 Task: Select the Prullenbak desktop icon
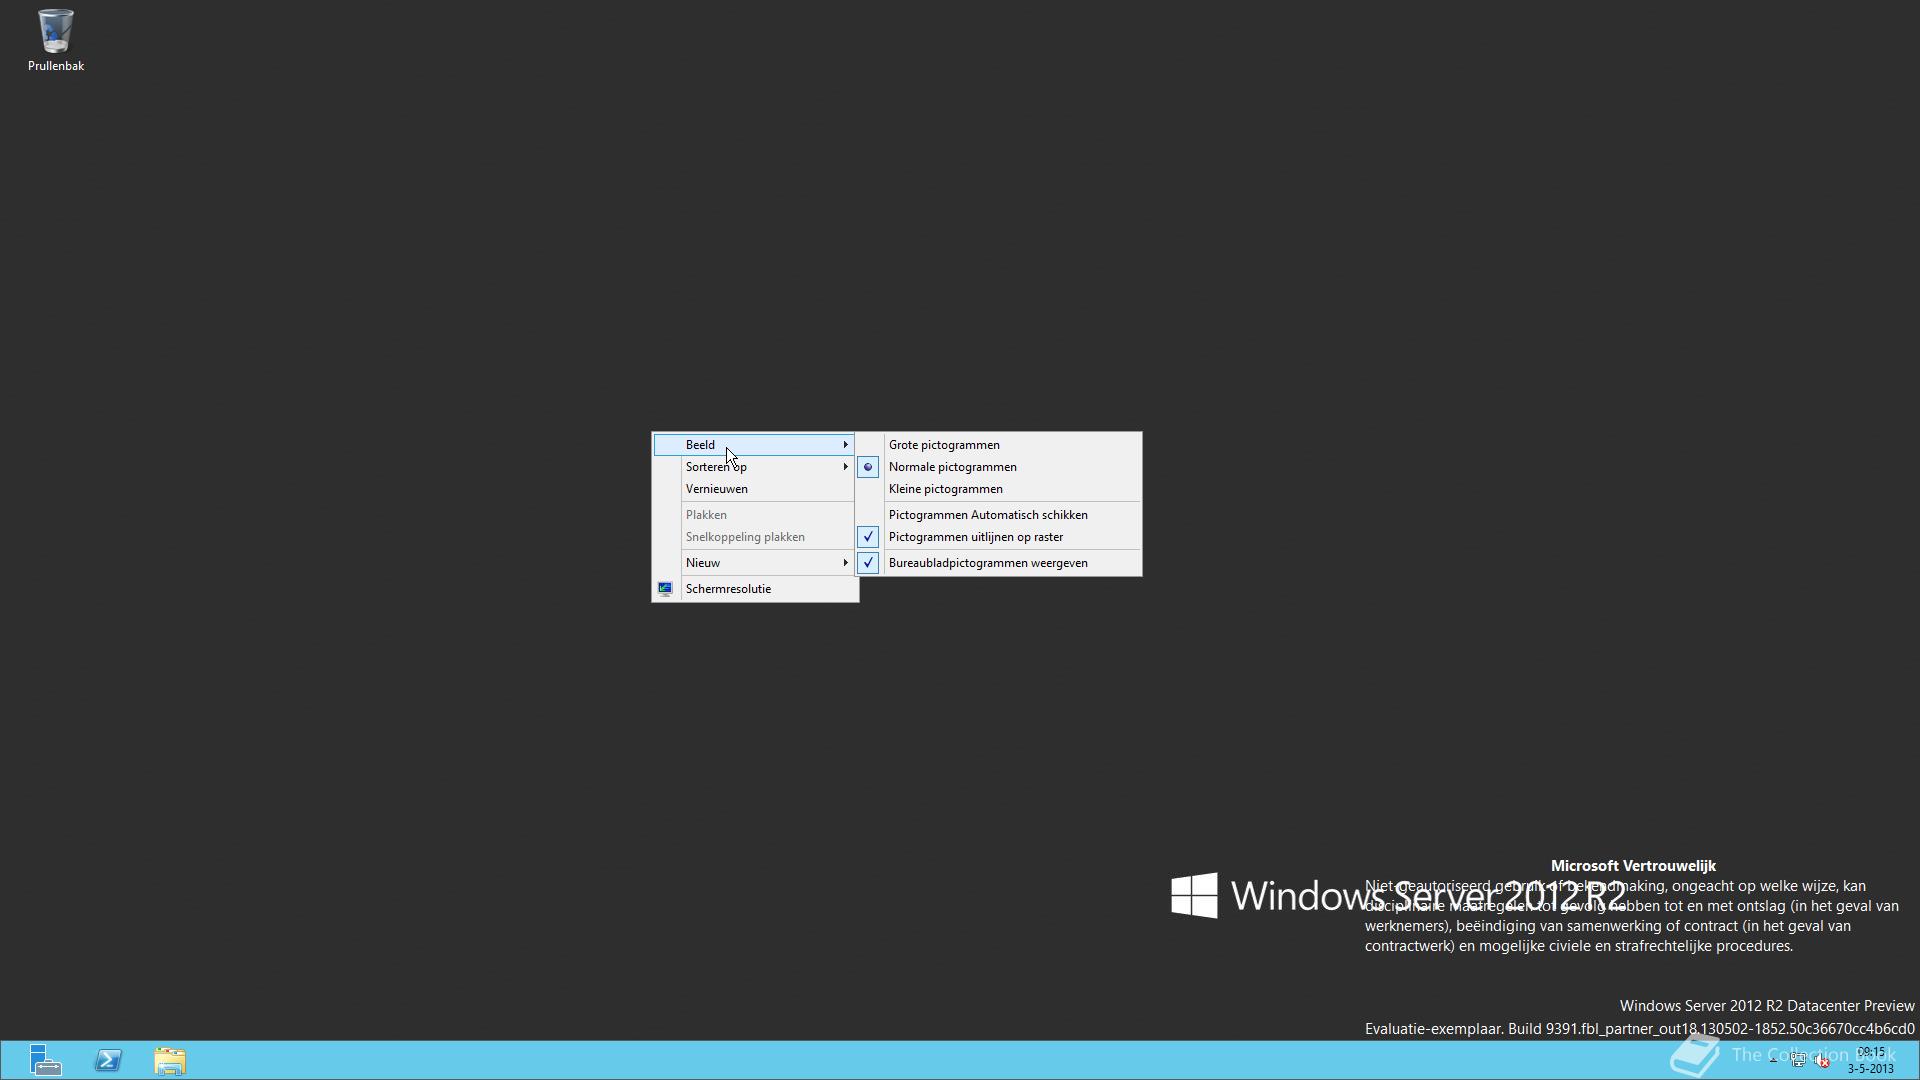(55, 40)
